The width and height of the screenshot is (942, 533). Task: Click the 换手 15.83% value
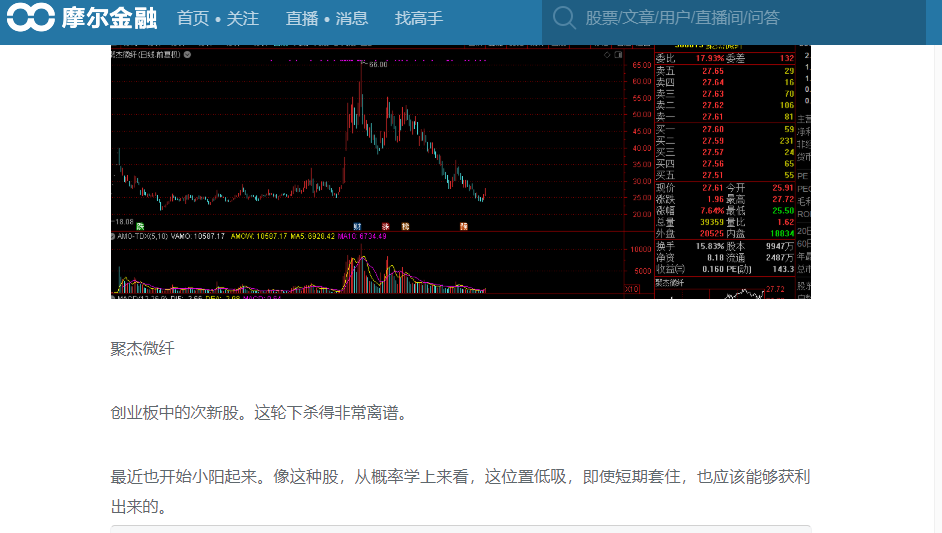click(710, 246)
